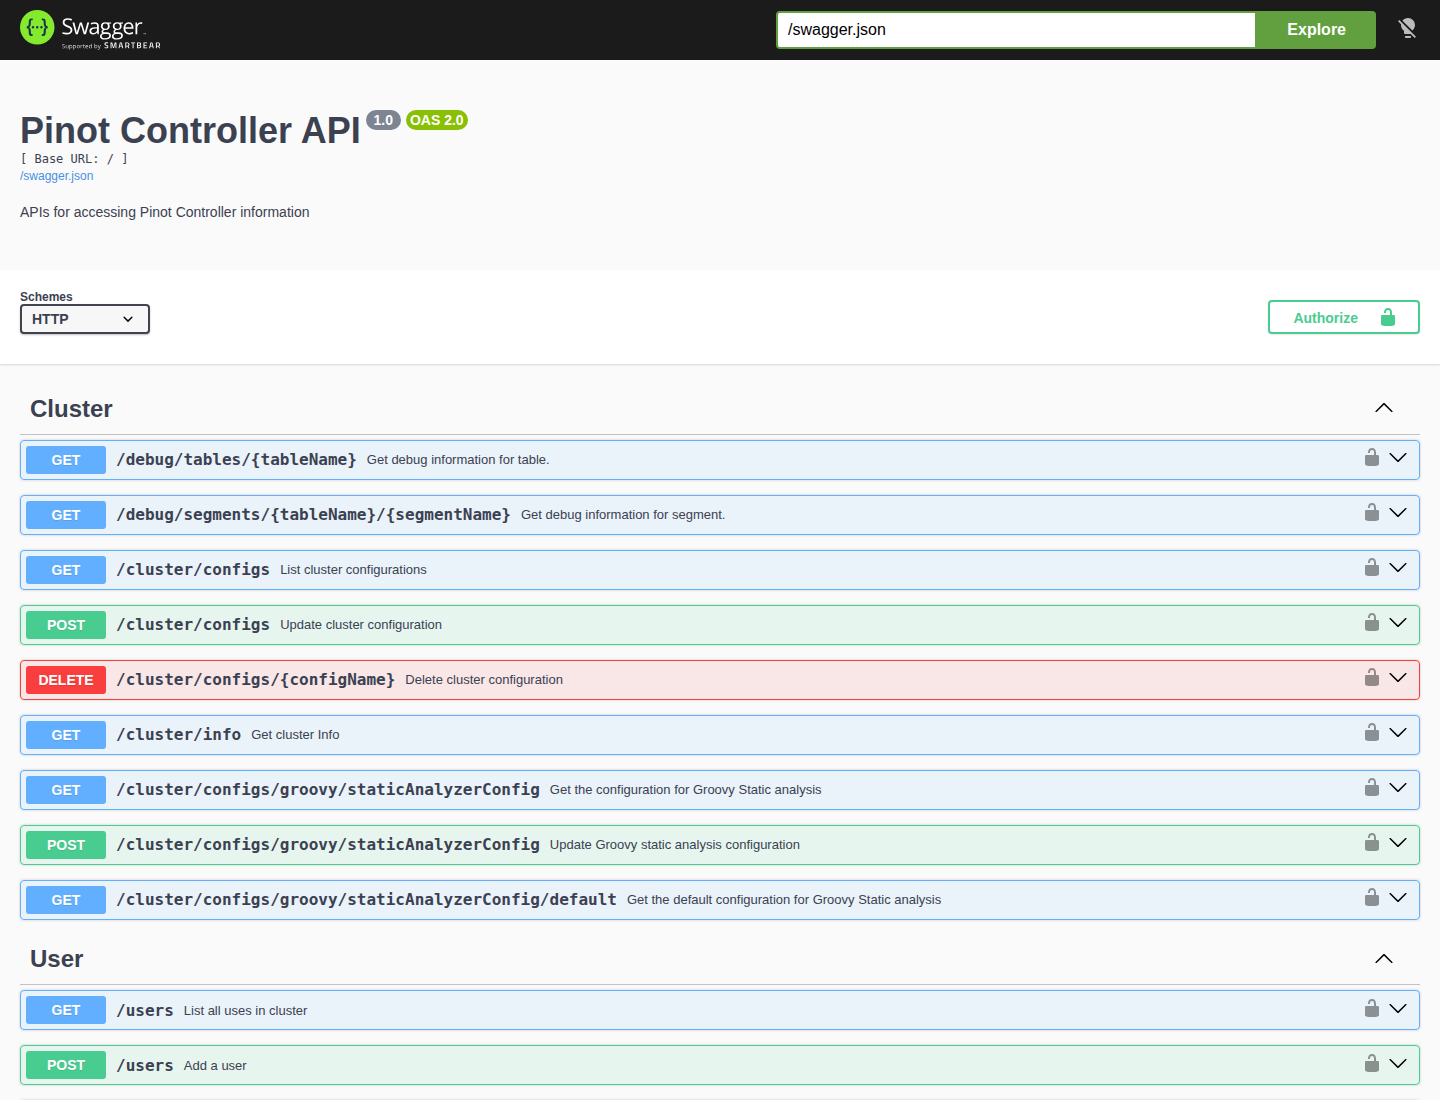Click lock icon for GET /users

[1372, 1008]
